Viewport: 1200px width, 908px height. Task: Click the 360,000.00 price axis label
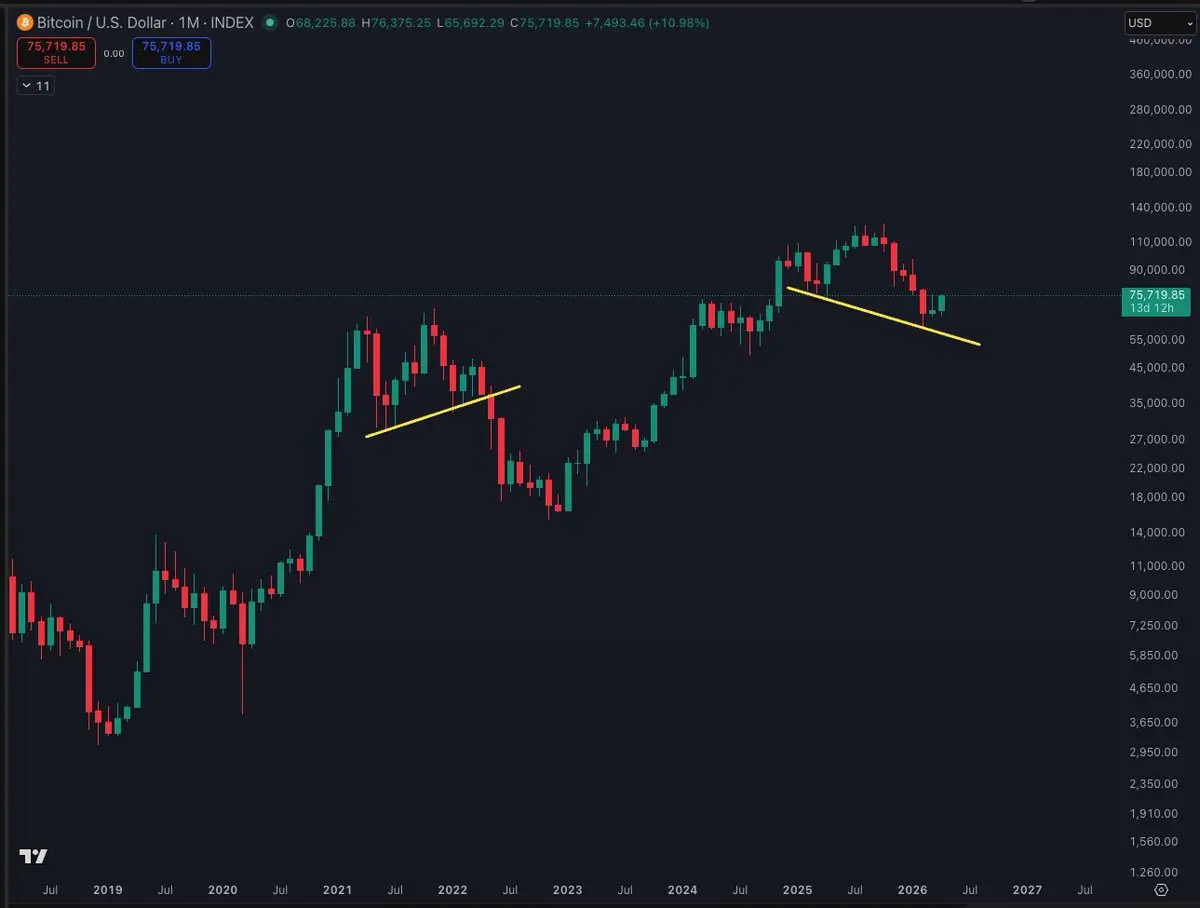tap(1159, 74)
